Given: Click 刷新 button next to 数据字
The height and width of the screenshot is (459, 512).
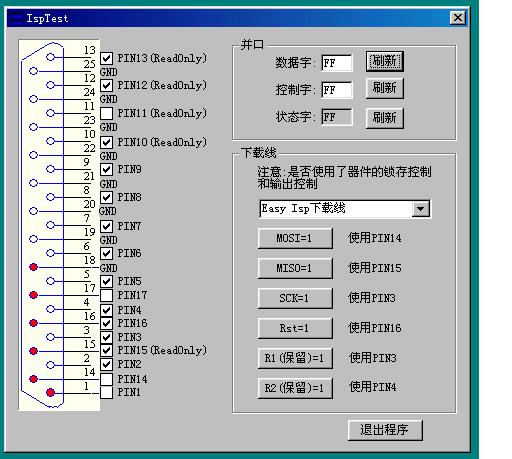Looking at the screenshot, I should pos(385,61).
